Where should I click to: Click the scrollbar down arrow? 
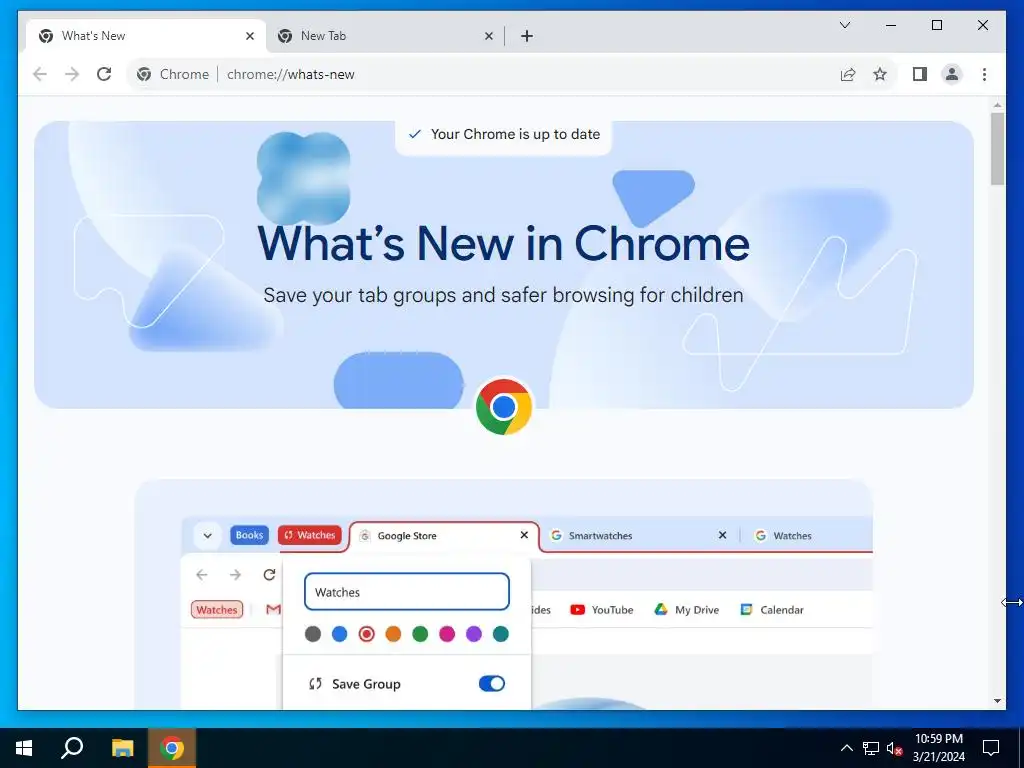point(997,701)
